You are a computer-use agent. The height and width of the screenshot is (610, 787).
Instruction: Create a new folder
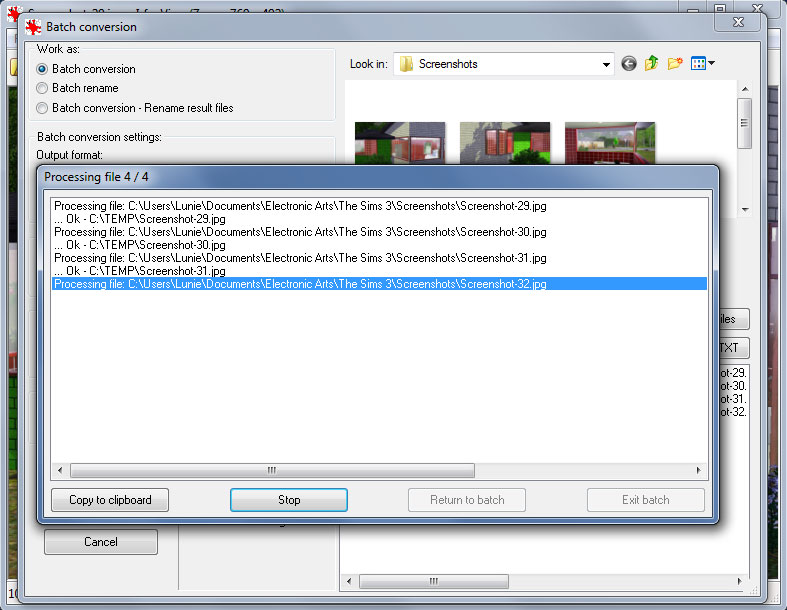click(x=676, y=64)
